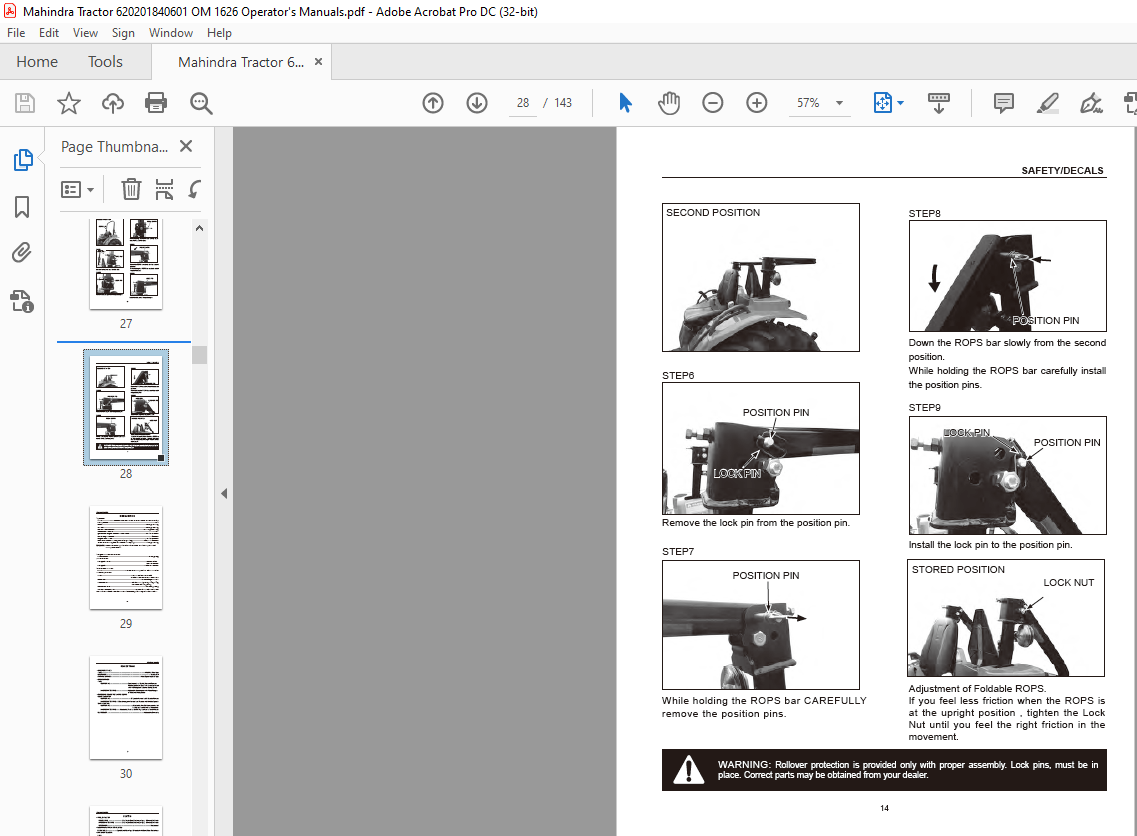The width and height of the screenshot is (1137, 836).
Task: Select page 27 thumbnail
Action: (x=125, y=263)
